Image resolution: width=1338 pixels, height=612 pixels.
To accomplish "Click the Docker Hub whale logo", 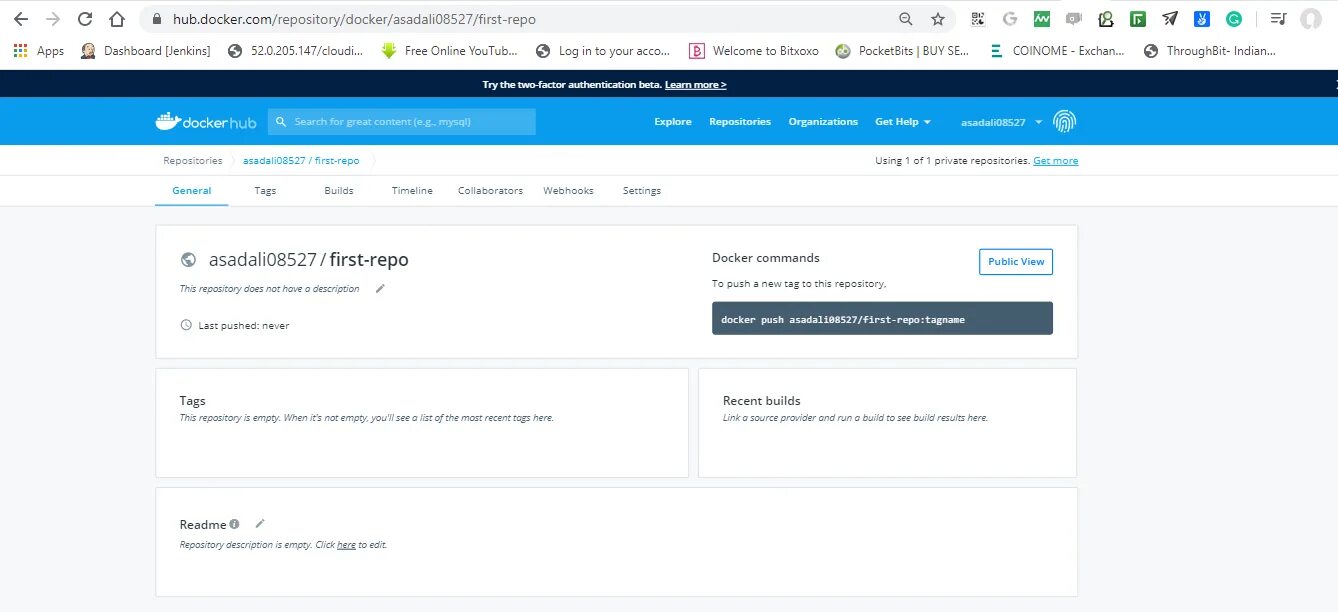I will click(x=206, y=121).
